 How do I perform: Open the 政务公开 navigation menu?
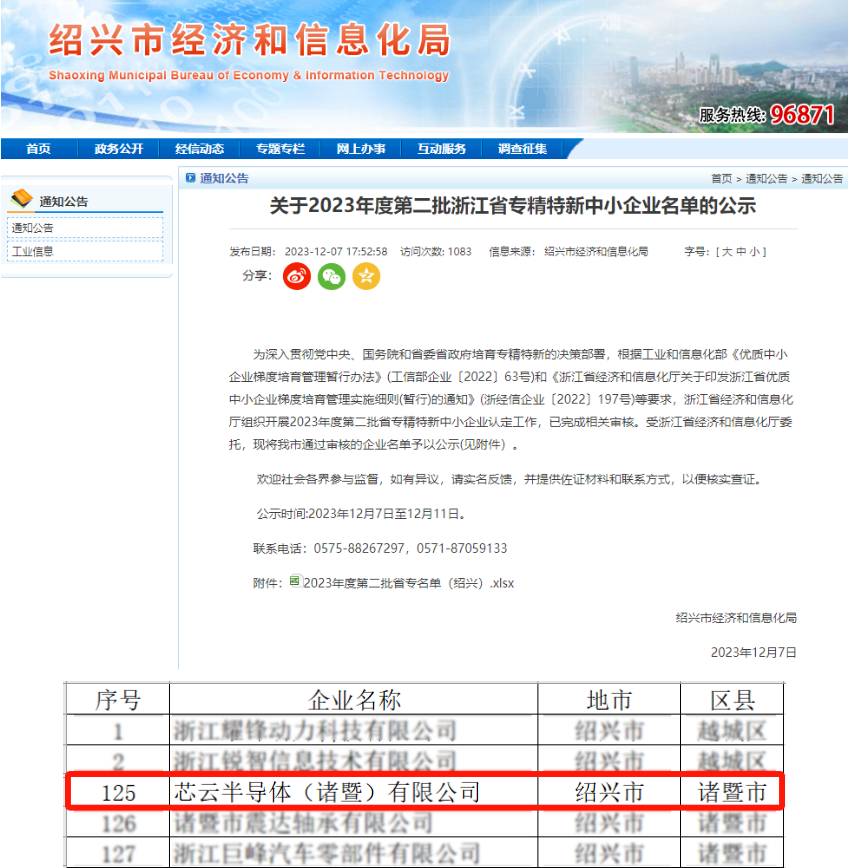click(119, 149)
